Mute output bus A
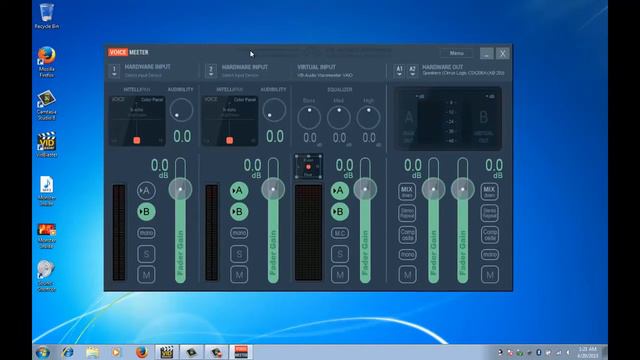The height and width of the screenshot is (360, 640). (407, 275)
